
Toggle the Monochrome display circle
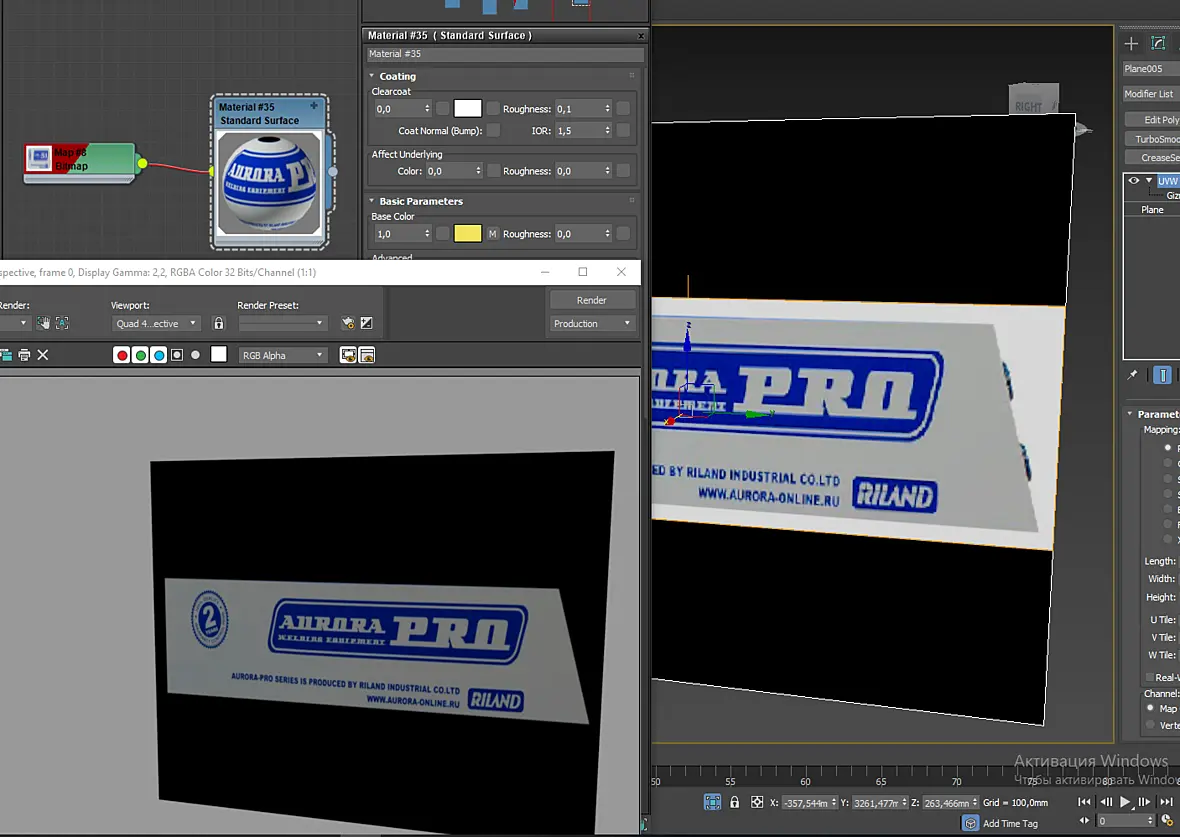(196, 355)
